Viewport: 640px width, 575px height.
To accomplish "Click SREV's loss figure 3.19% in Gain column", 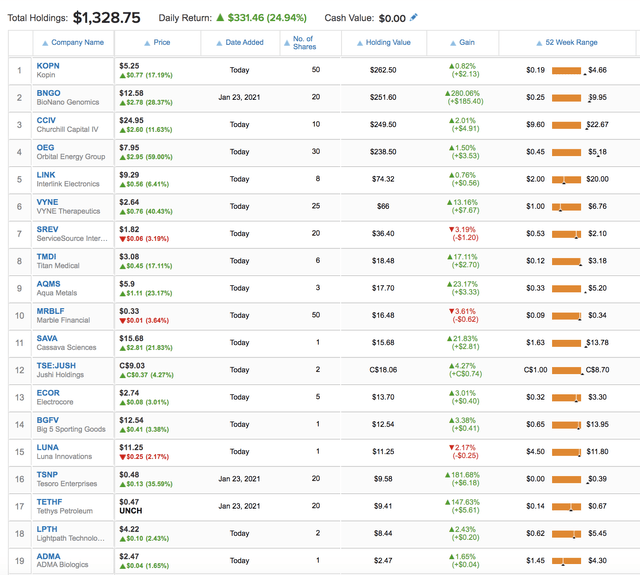I will (x=462, y=230).
